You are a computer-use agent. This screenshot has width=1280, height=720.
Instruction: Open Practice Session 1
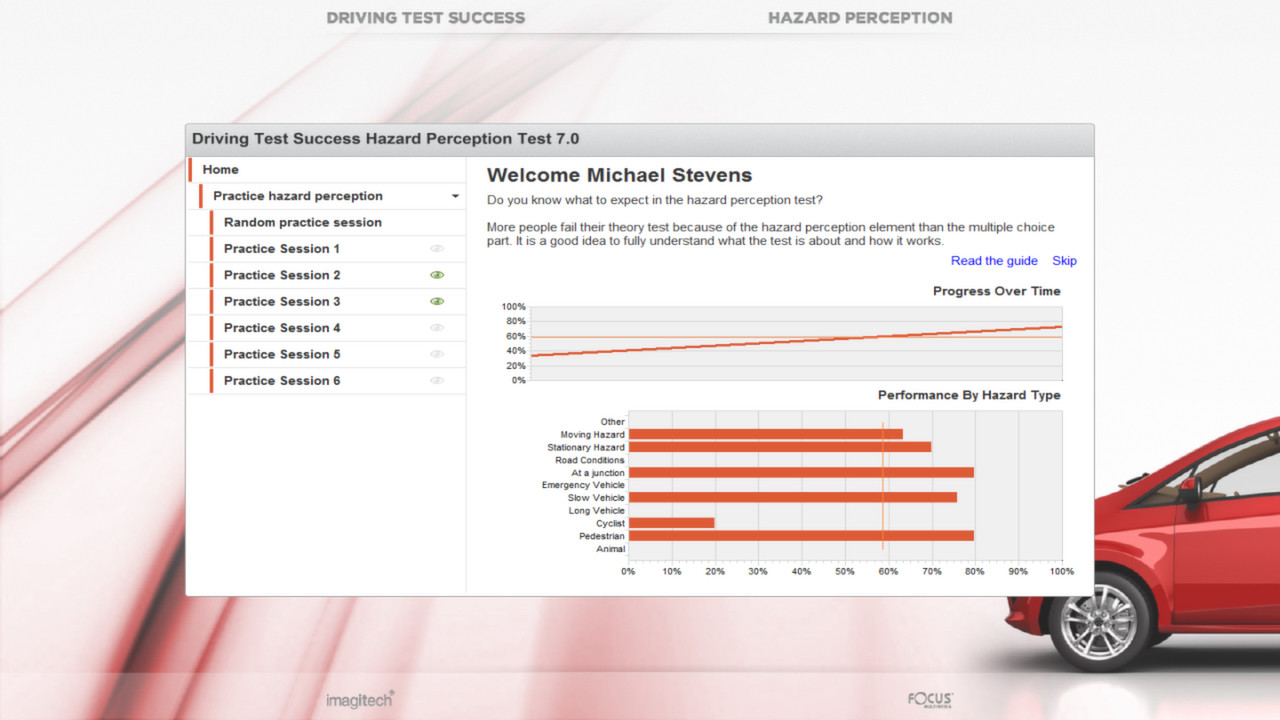[x=281, y=249]
